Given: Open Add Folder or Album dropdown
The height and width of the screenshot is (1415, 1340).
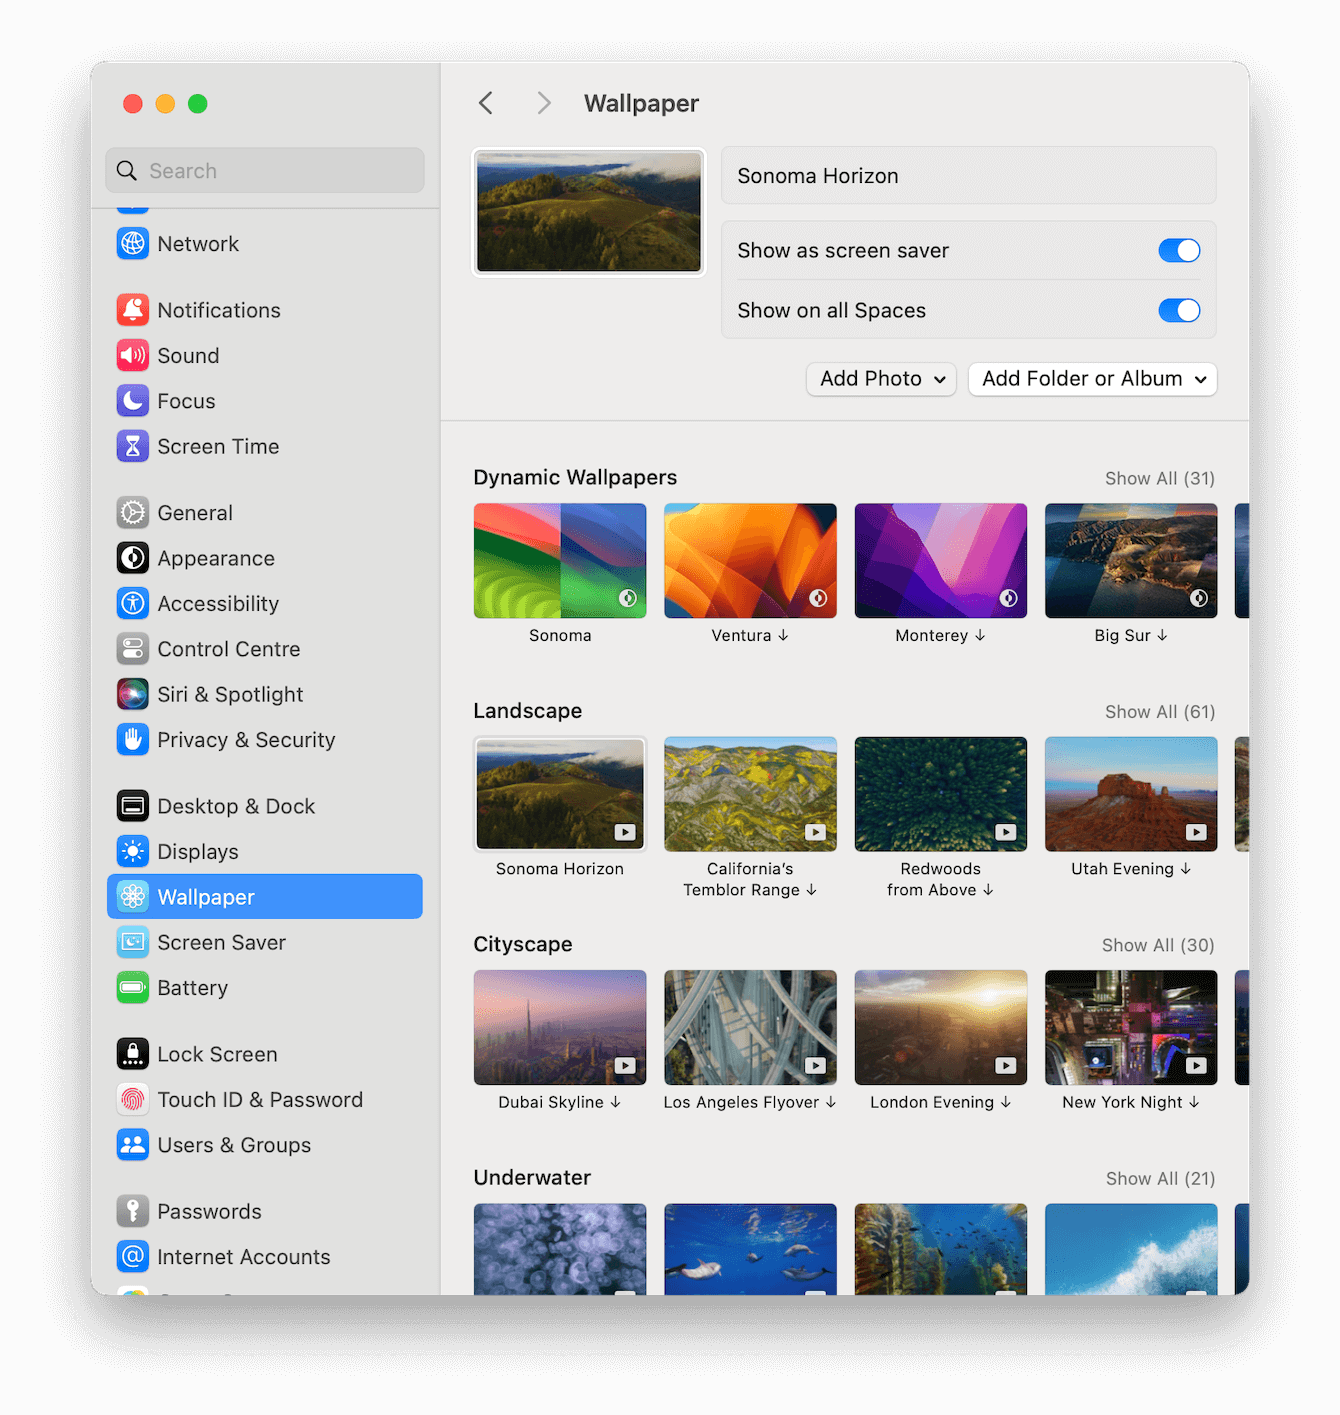Looking at the screenshot, I should [1092, 379].
